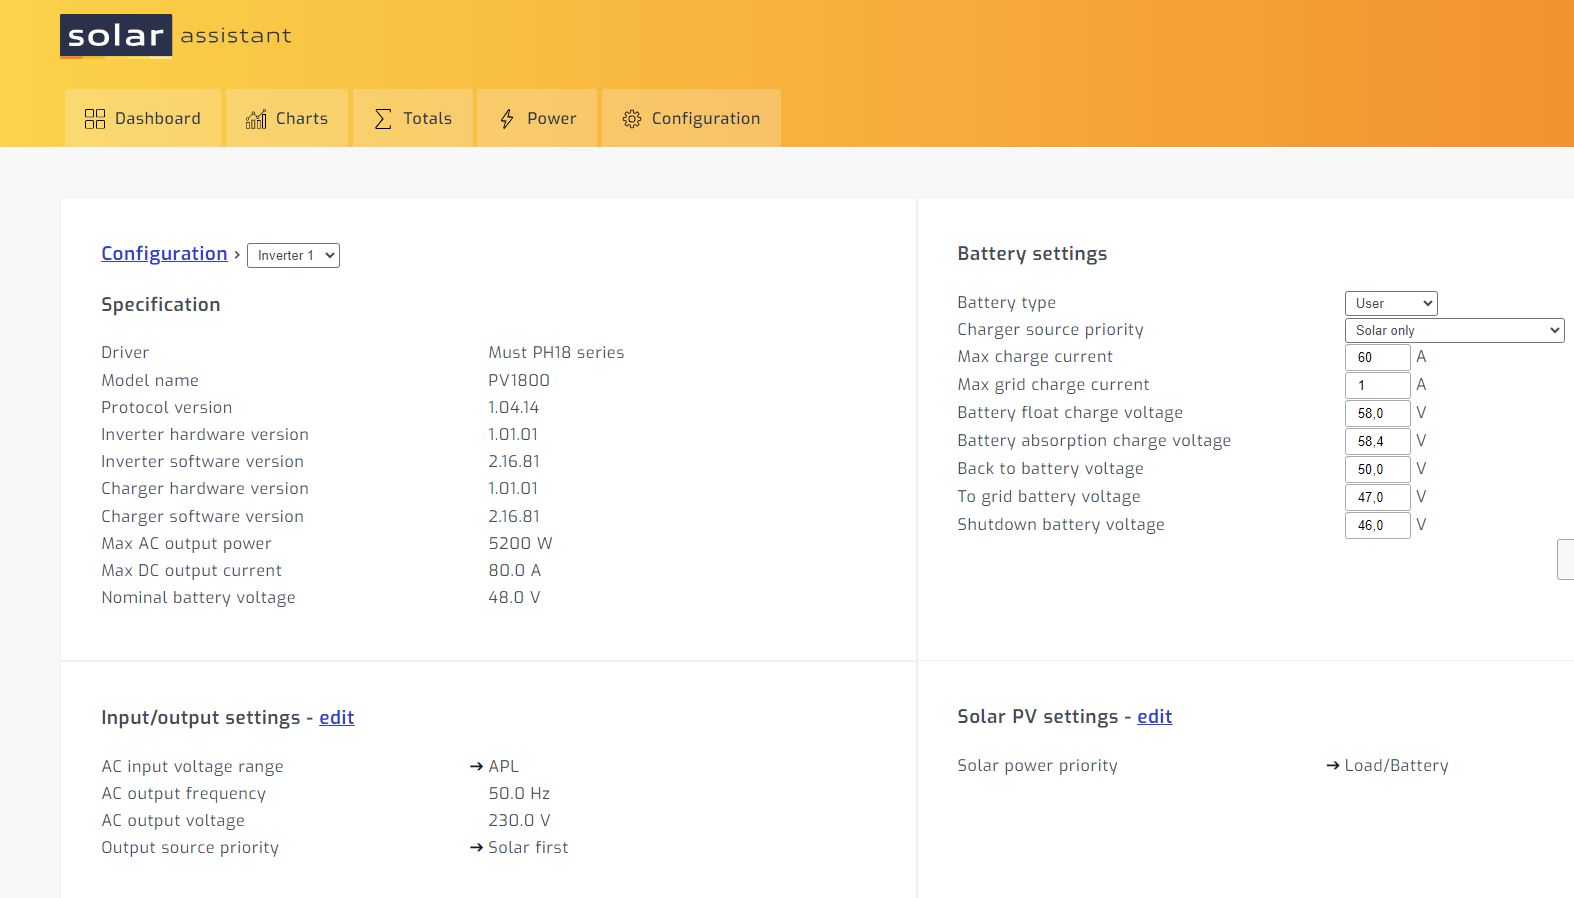Click the Shutdown battery voltage input
The height and width of the screenshot is (898, 1574).
(x=1376, y=525)
